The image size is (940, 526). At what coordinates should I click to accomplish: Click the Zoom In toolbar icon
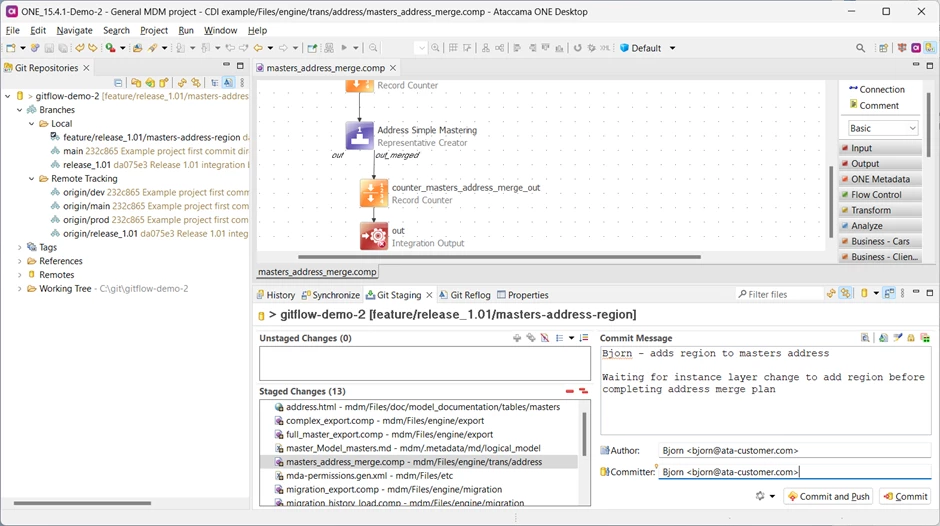(x=435, y=48)
